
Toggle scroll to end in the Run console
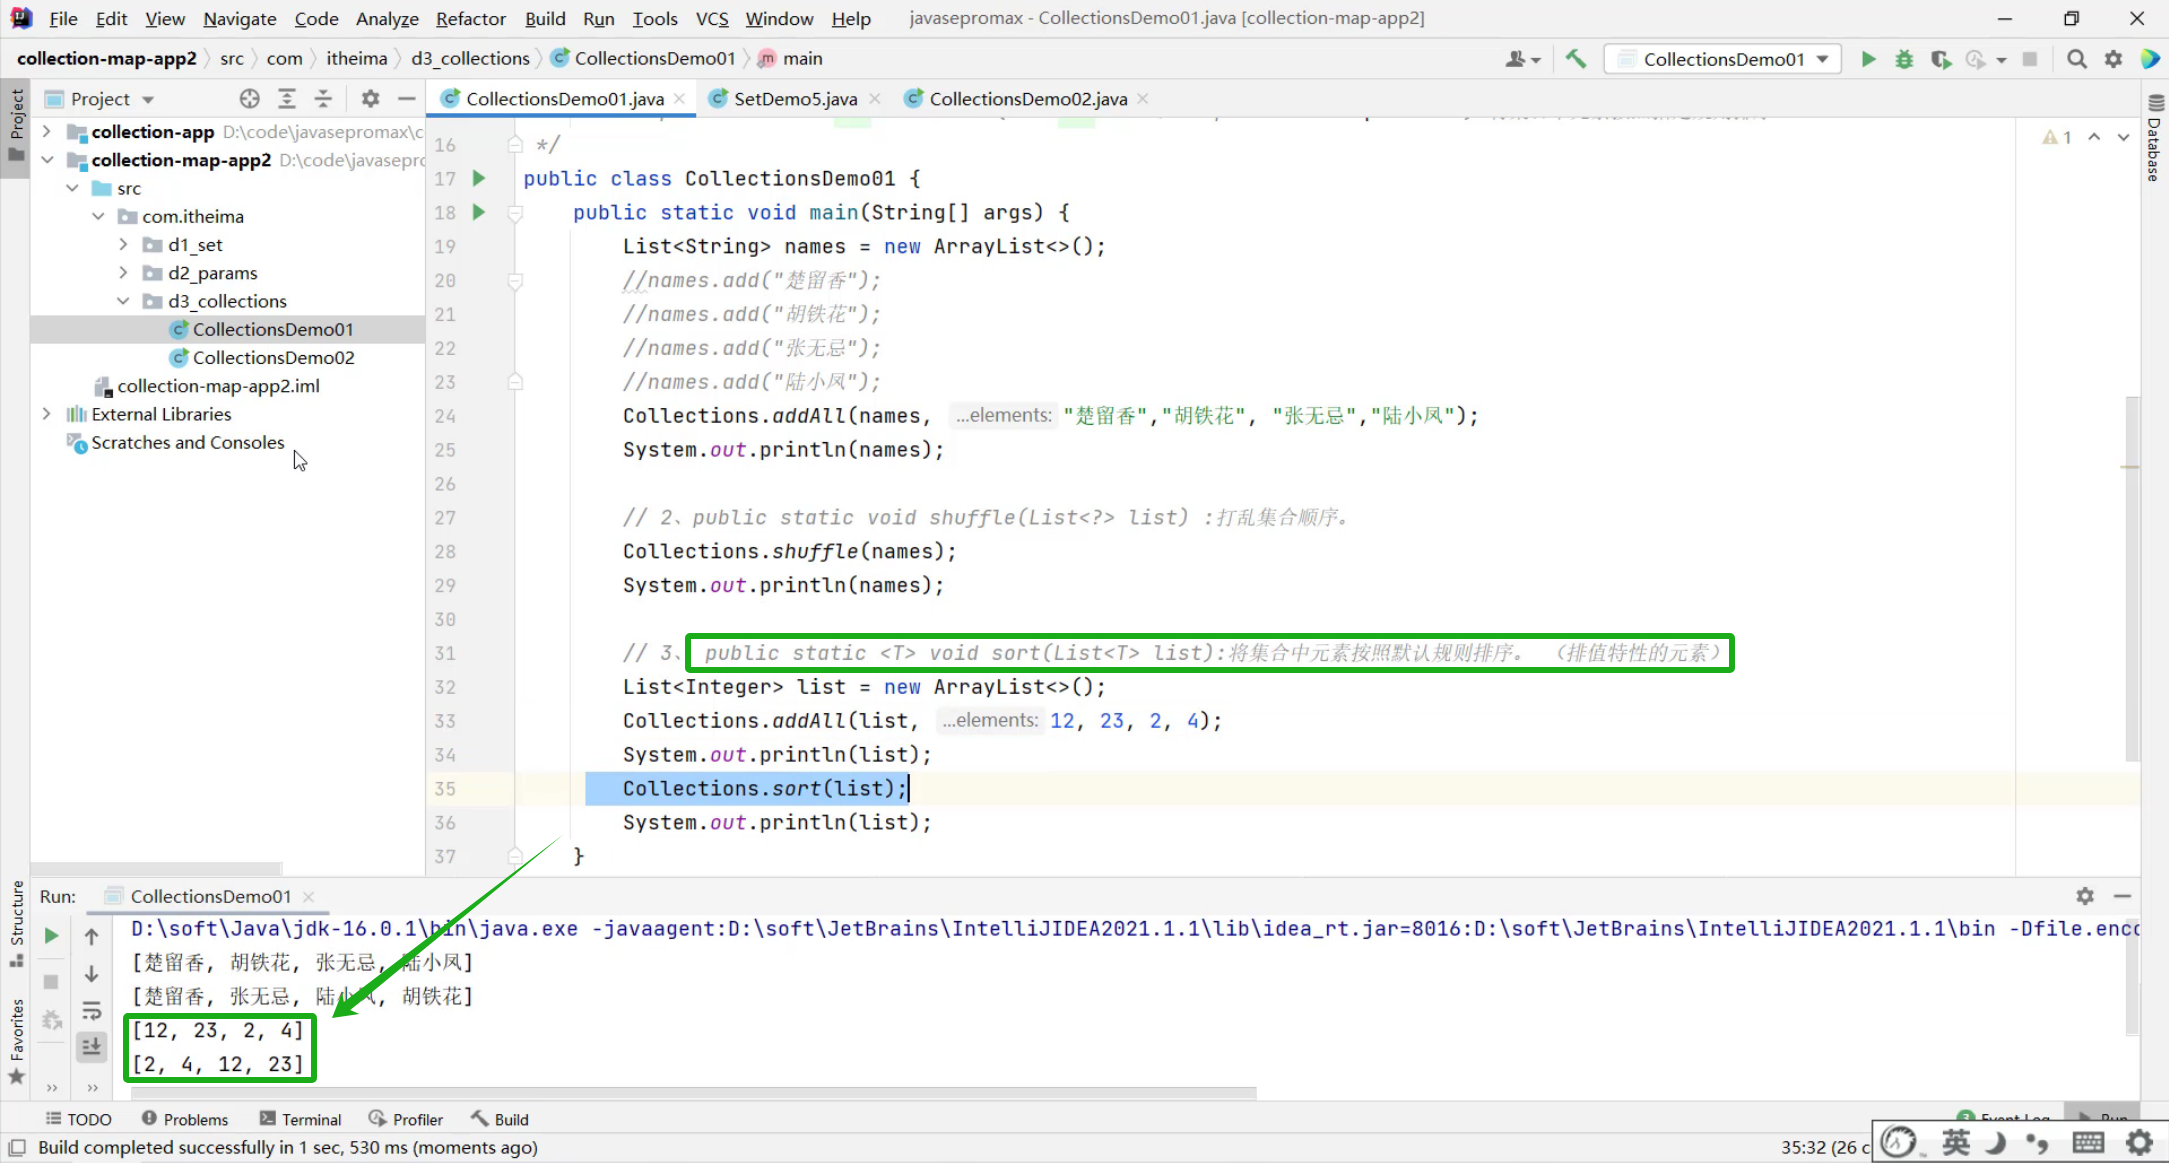pyautogui.click(x=91, y=1046)
